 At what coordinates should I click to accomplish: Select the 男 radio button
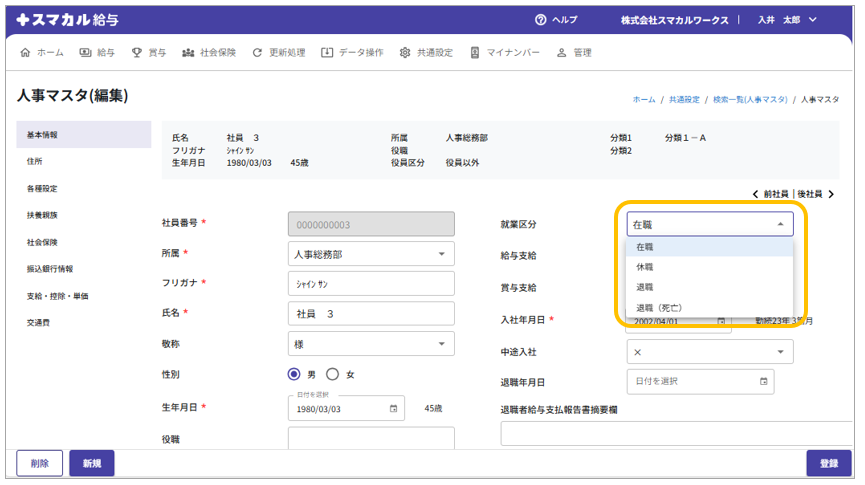[x=294, y=374]
